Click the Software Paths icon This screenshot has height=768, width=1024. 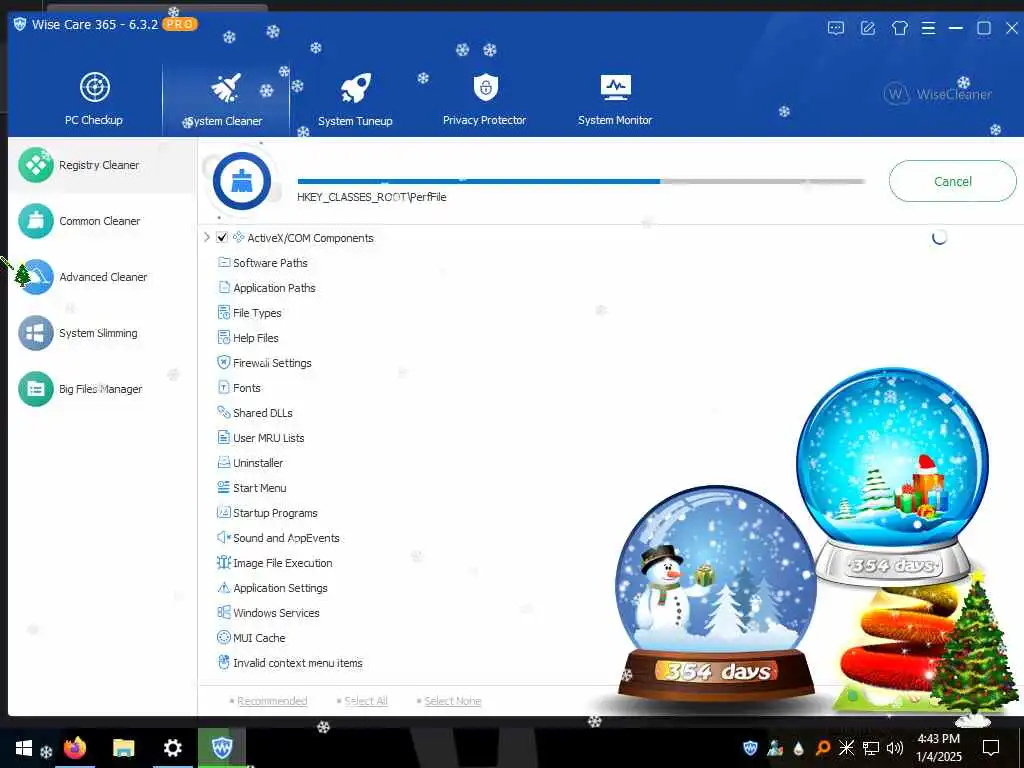(x=224, y=262)
